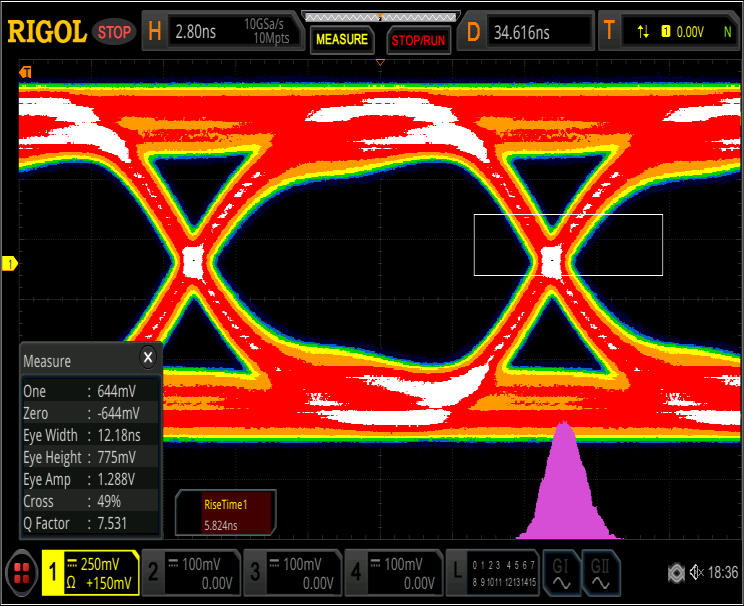Open the function navigation menu icon
The height and width of the screenshot is (606, 744).
tap(19, 574)
